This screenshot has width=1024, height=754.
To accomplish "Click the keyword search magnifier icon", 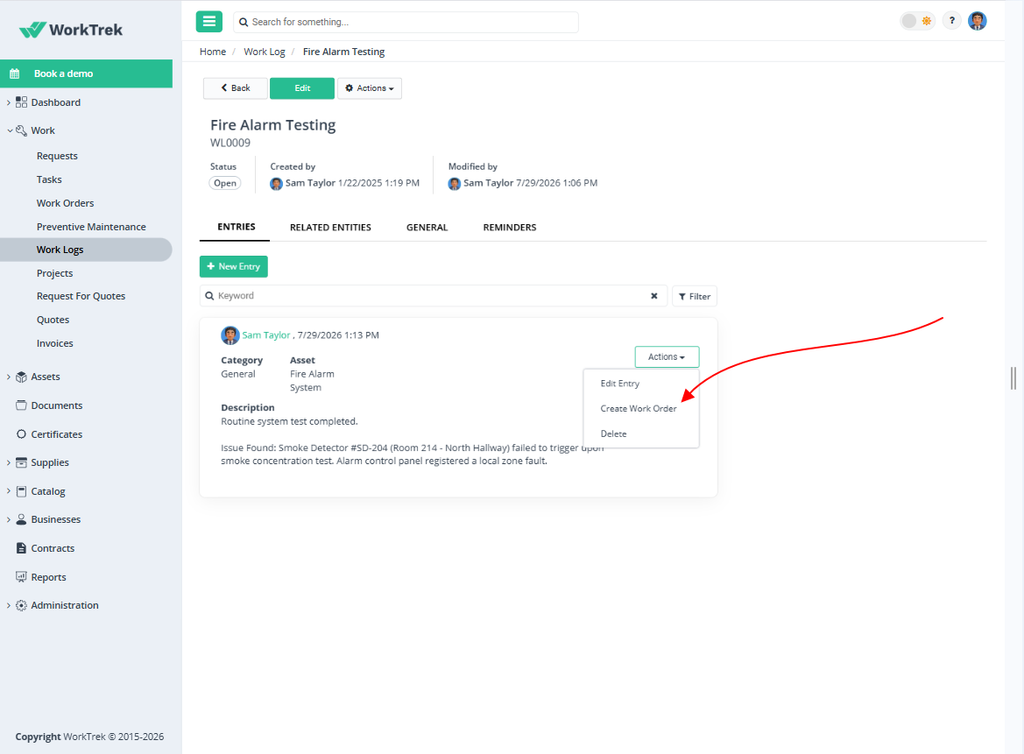I will [x=210, y=296].
